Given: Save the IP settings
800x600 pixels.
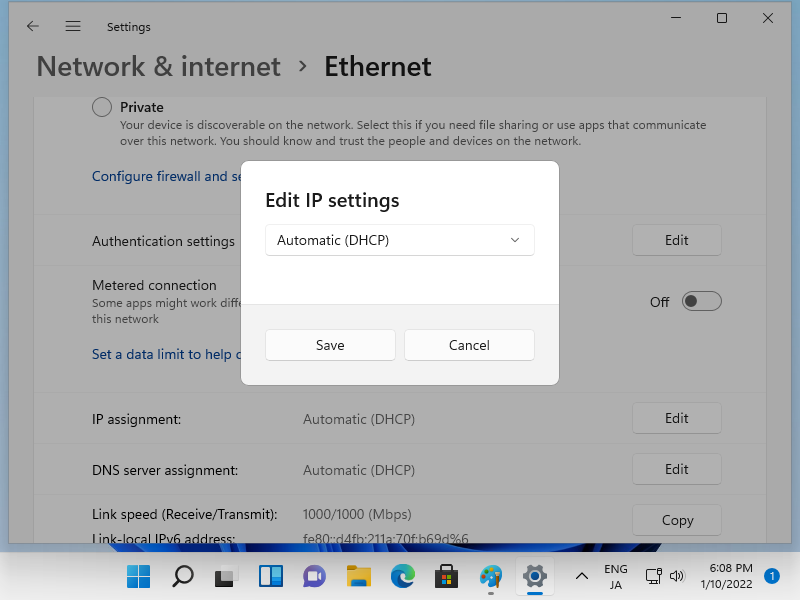Looking at the screenshot, I should click(330, 345).
